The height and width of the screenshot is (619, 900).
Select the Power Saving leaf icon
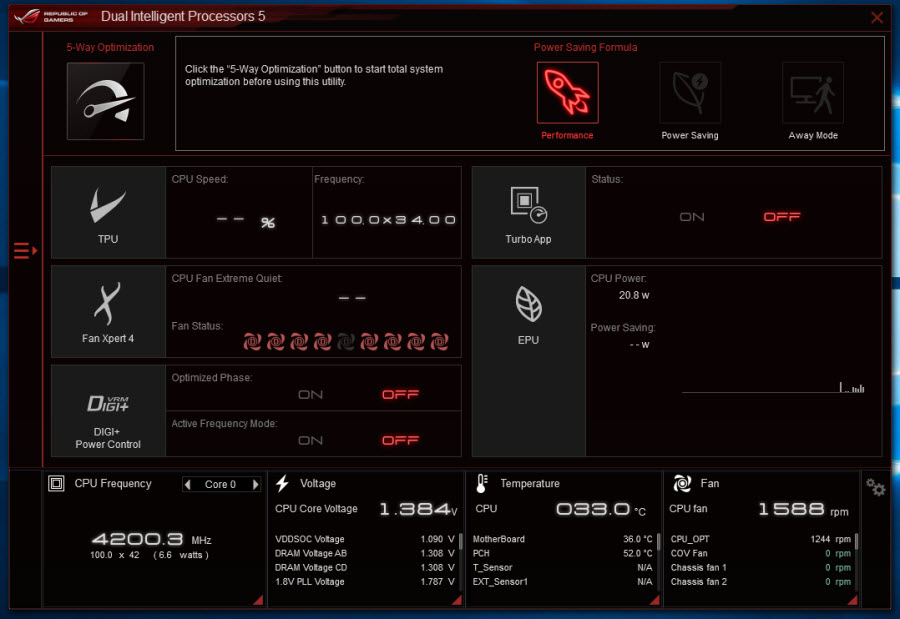pos(690,92)
